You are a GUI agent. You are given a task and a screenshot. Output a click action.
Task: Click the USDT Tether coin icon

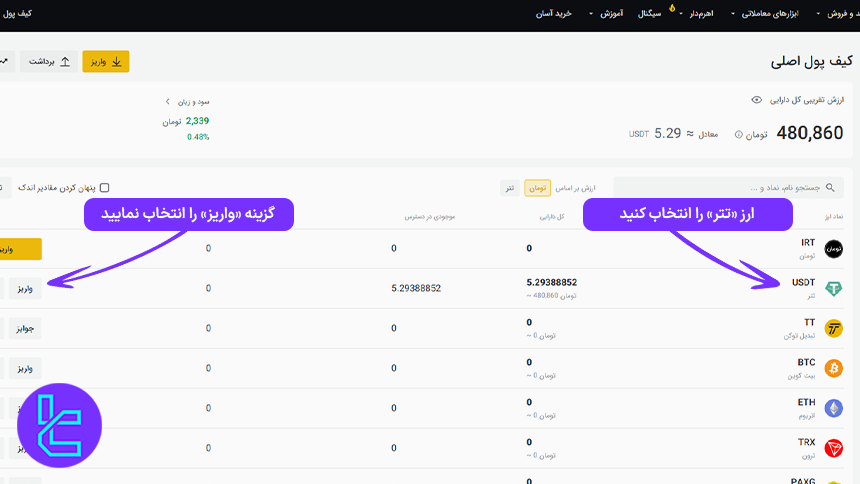point(834,289)
